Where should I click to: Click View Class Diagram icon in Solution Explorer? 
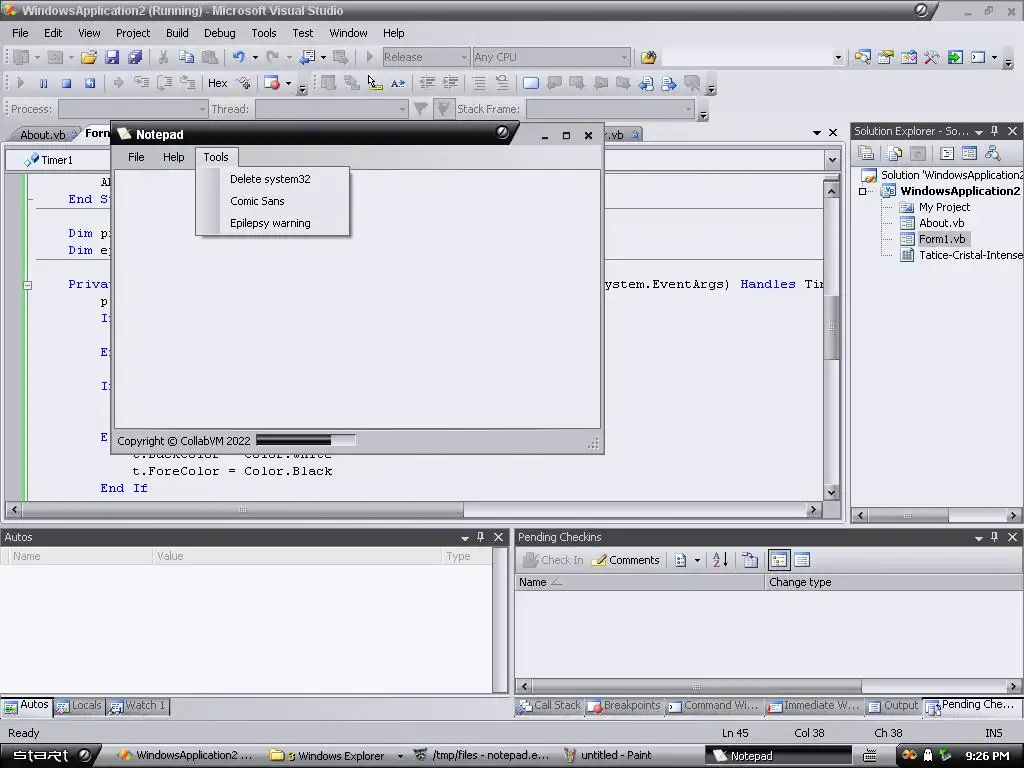point(993,153)
